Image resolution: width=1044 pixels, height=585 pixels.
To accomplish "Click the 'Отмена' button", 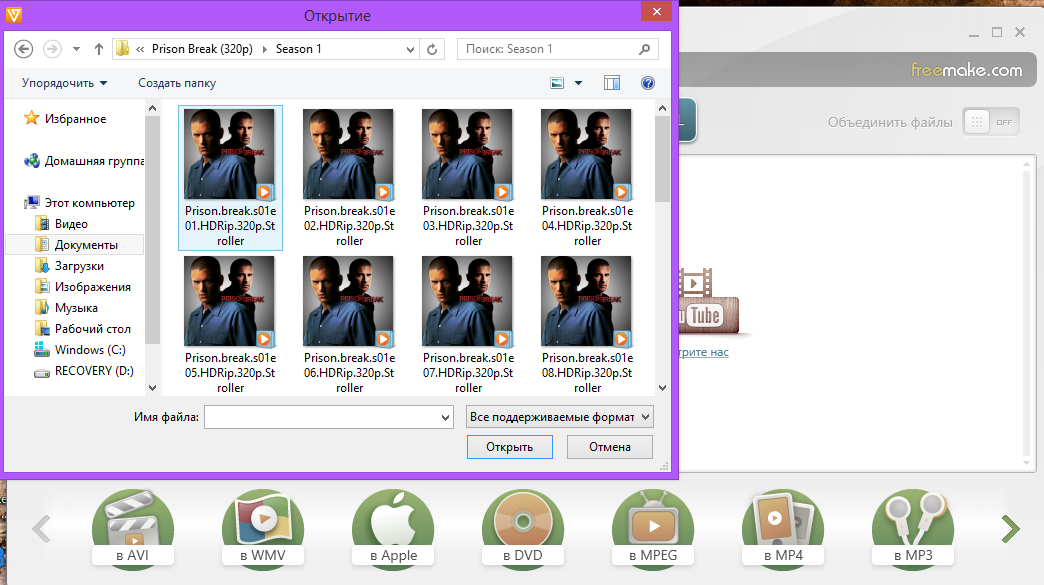I will pyautogui.click(x=607, y=447).
